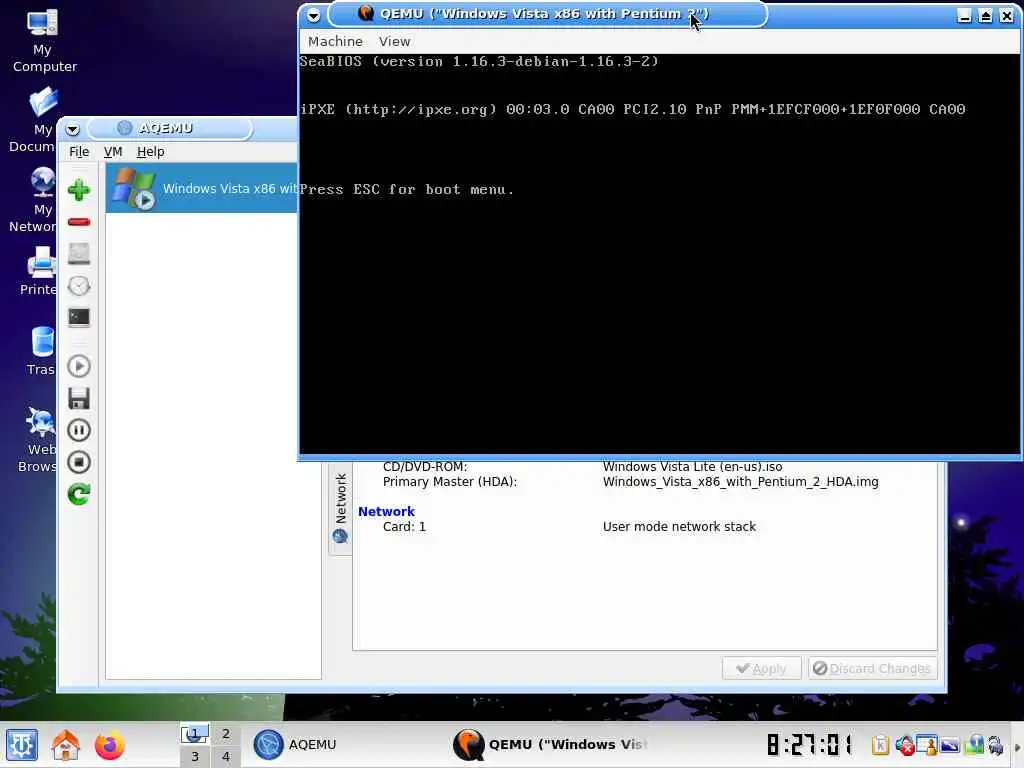Screen dimensions: 1024x768
Task: Switch to virtual desktop 1
Action: (x=195, y=734)
